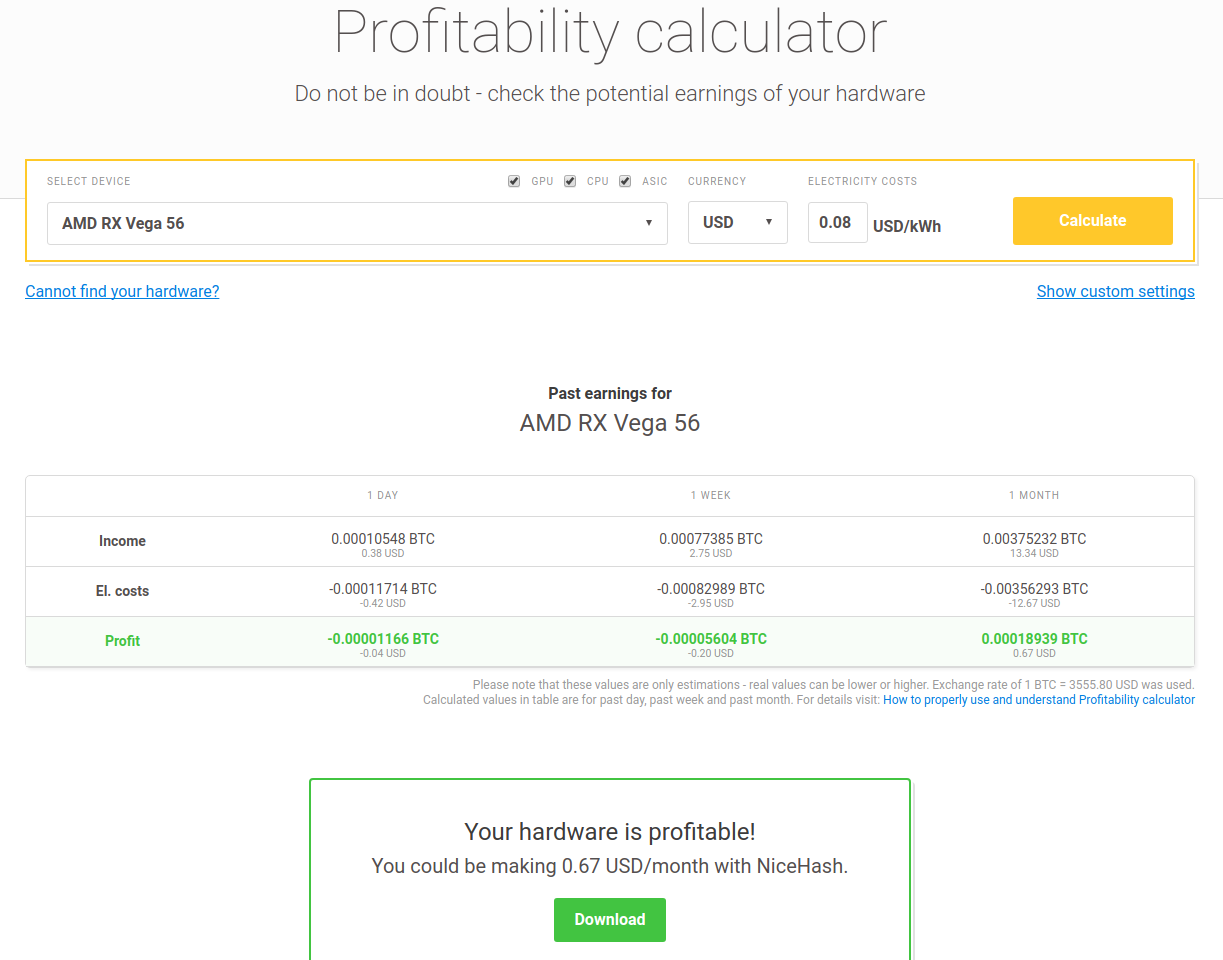
Task: Click the 1 month profit '0.00018939 BTC'
Action: [1034, 638]
